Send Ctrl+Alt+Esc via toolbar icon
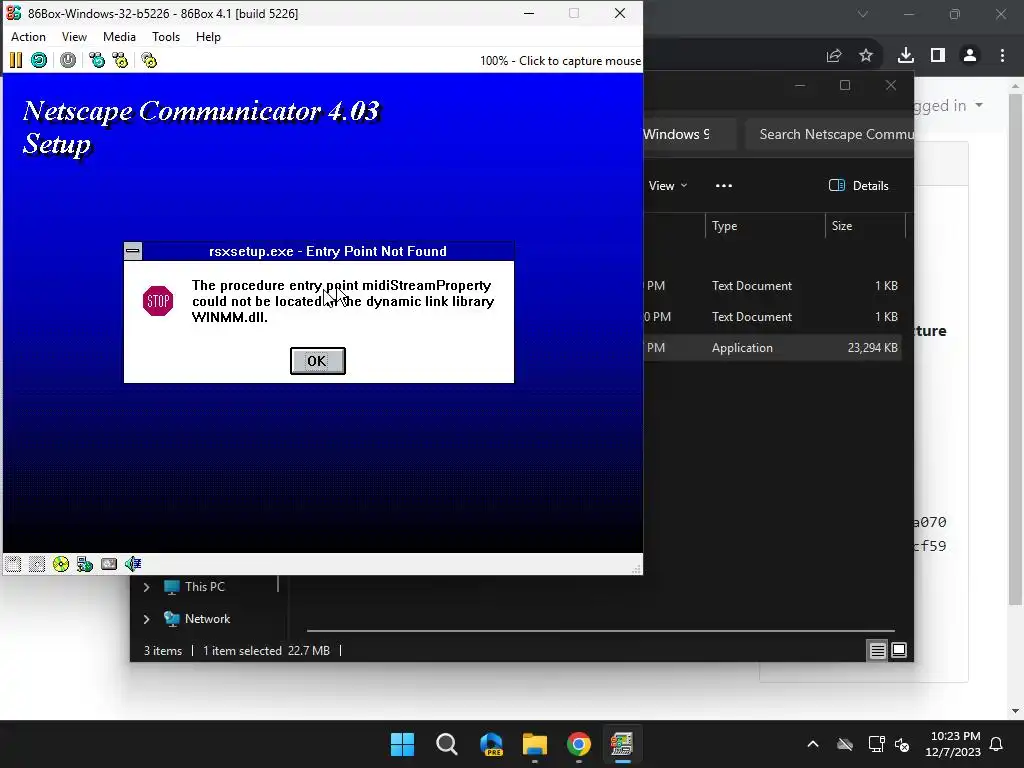 point(120,61)
